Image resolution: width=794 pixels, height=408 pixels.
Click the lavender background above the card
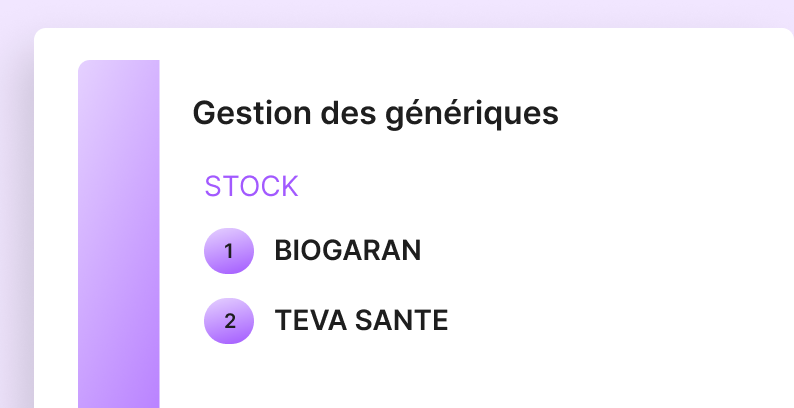pyautogui.click(x=400, y=13)
